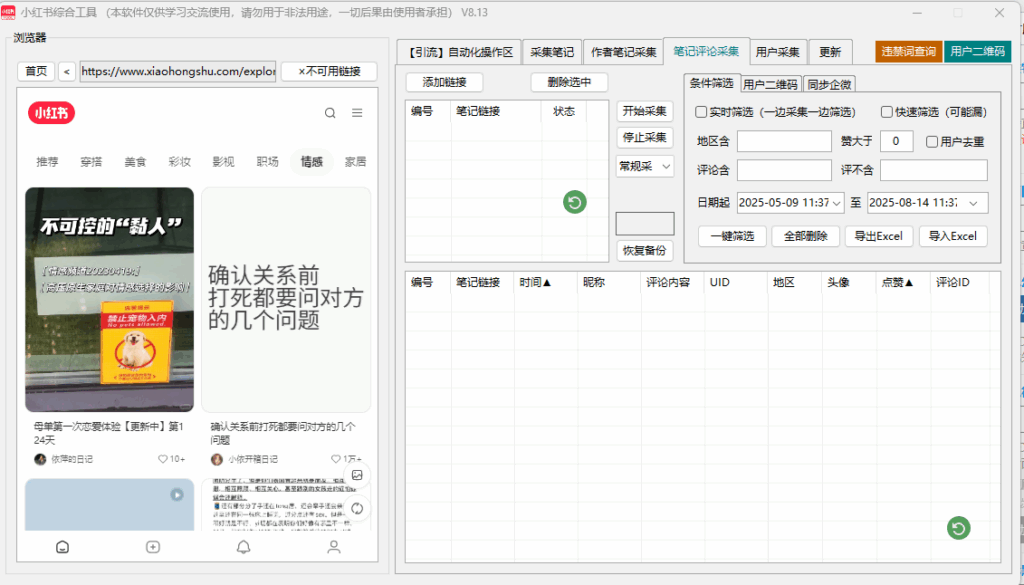Click 删除选中 button
Viewport: 1024px width, 585px height.
click(x=569, y=82)
